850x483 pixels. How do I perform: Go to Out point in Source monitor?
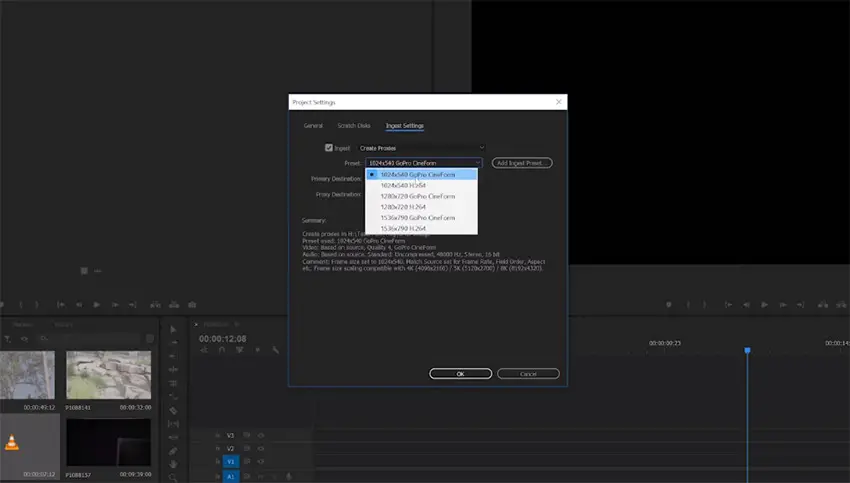pyautogui.click(x=133, y=305)
